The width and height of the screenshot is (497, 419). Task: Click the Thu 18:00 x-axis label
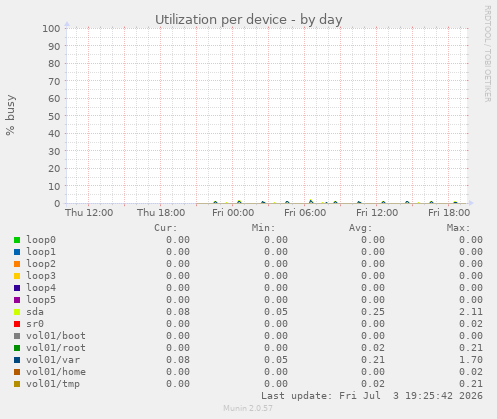coord(161,213)
